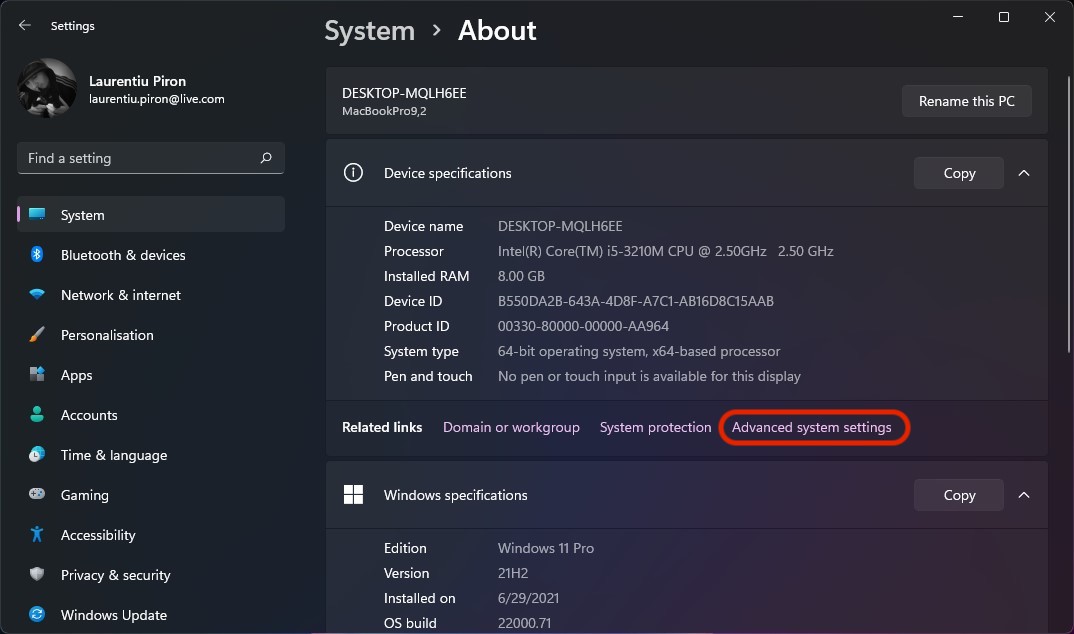Click the Windows logo beside Windows specifications
The height and width of the screenshot is (634, 1074).
[x=353, y=494]
